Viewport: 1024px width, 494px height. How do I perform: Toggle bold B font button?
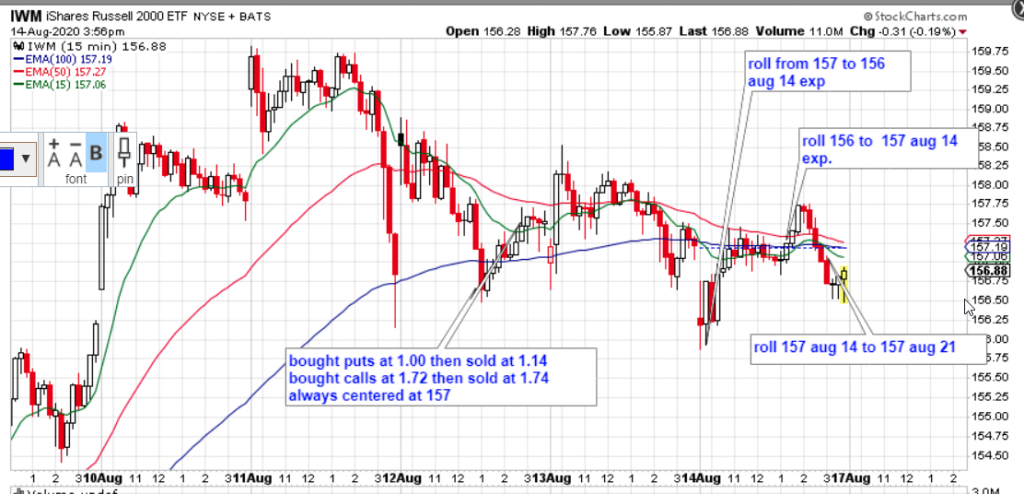[x=96, y=153]
